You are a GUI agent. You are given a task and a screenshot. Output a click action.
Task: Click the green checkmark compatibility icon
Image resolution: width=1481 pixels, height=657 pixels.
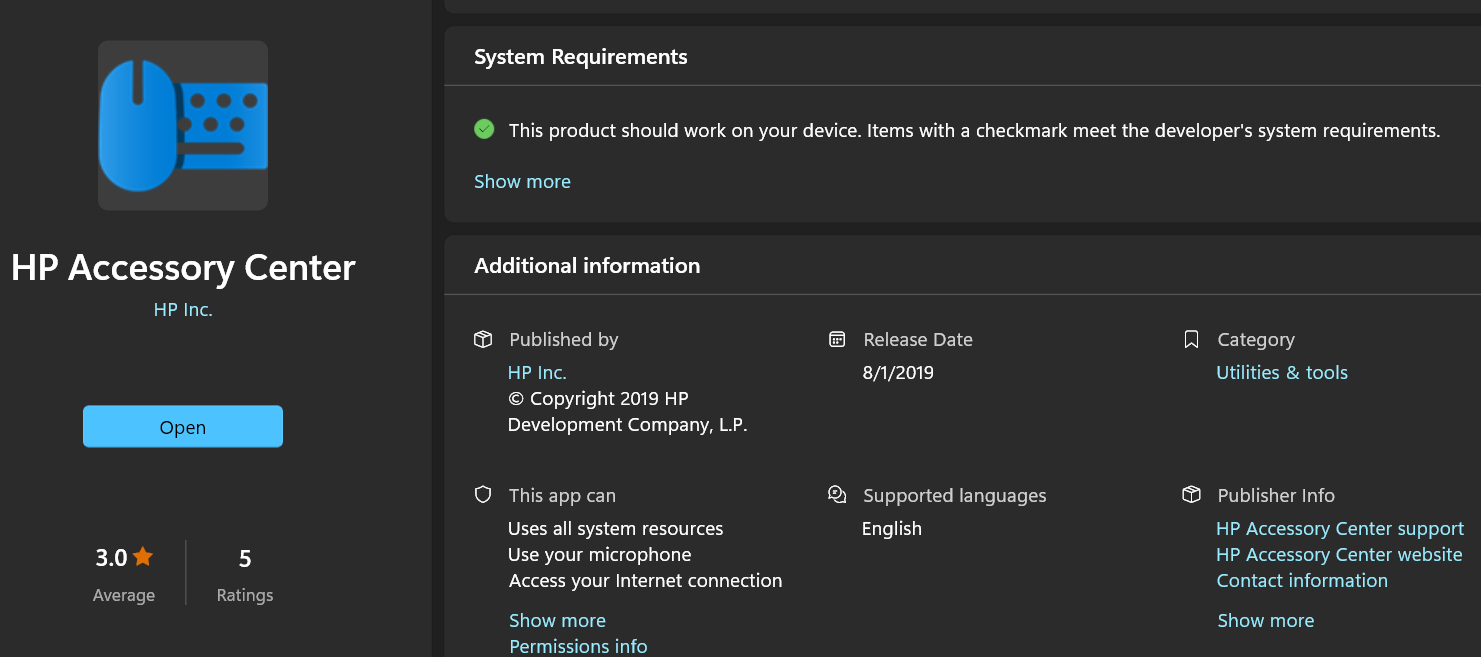click(484, 129)
